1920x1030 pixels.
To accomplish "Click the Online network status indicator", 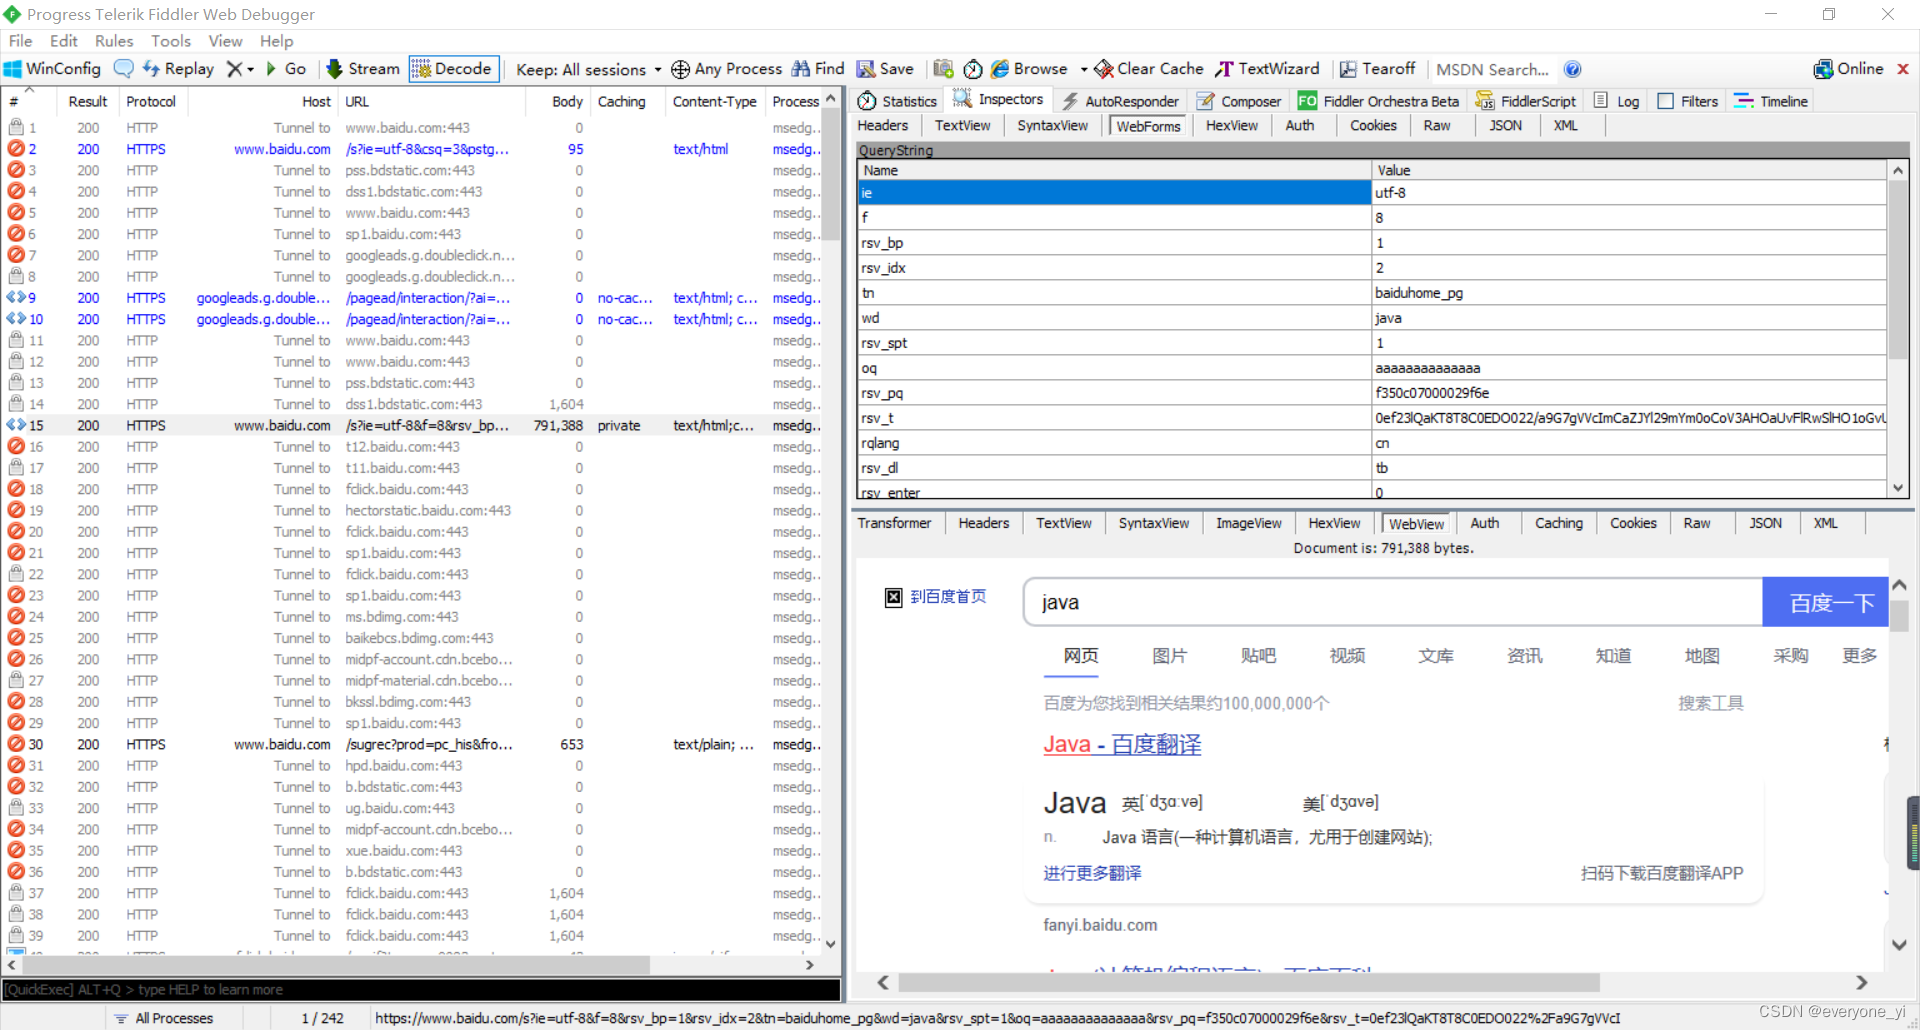I will (x=1848, y=69).
